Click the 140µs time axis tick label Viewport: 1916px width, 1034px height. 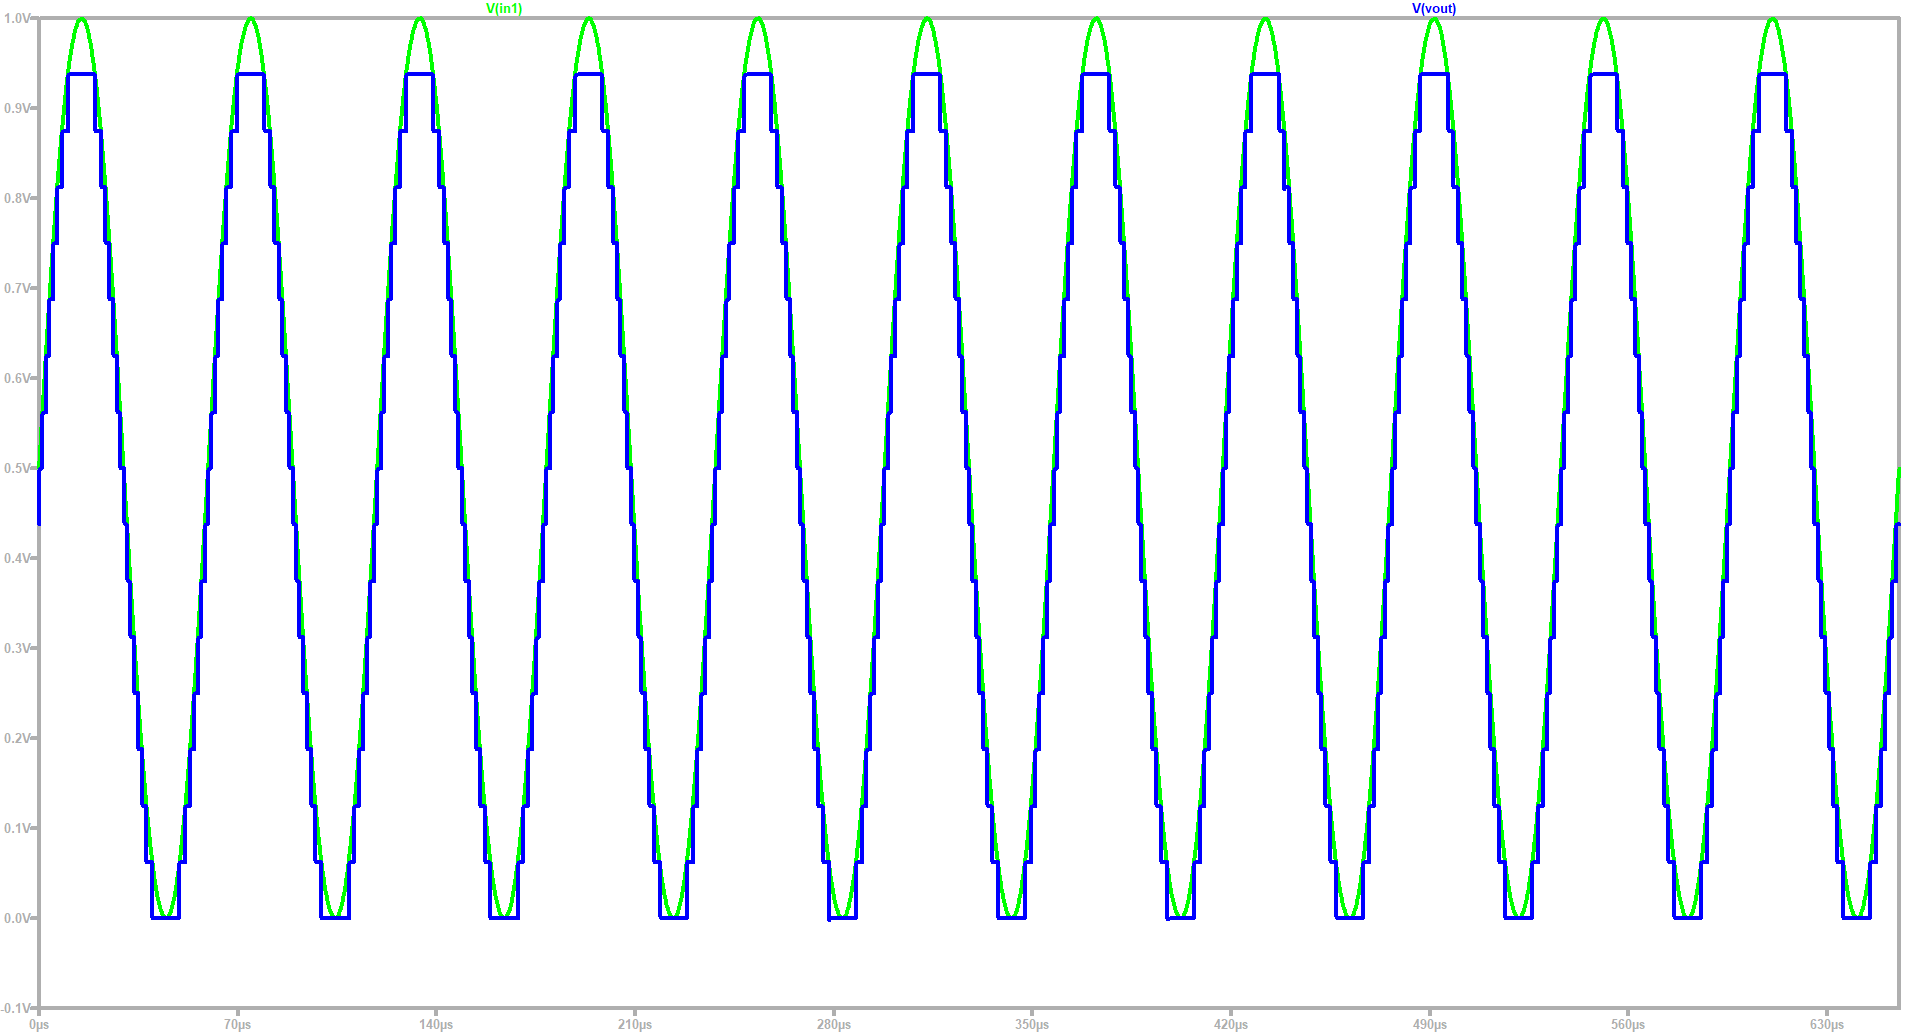436,1025
